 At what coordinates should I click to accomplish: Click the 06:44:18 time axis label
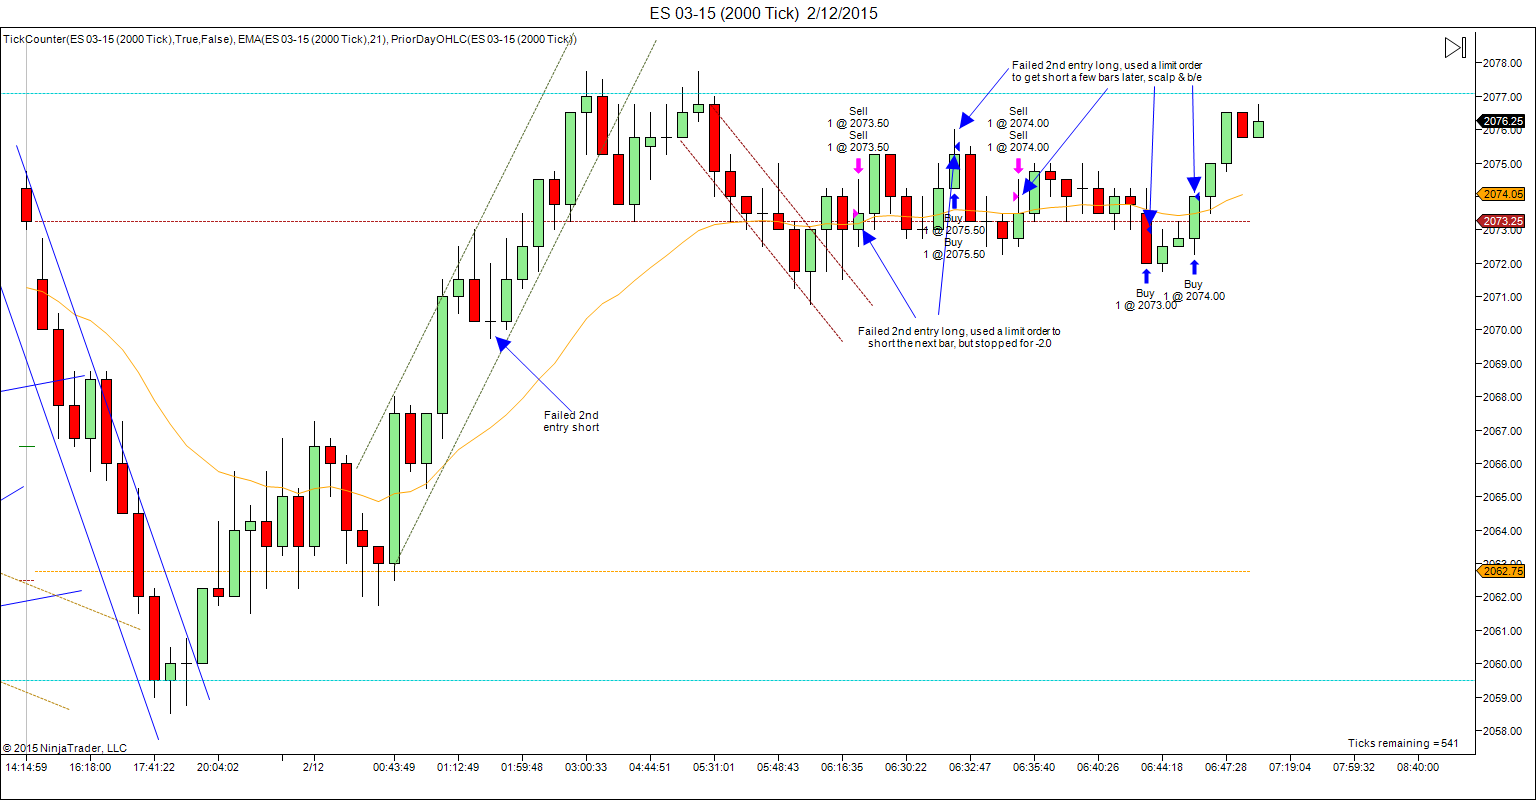[x=1162, y=768]
